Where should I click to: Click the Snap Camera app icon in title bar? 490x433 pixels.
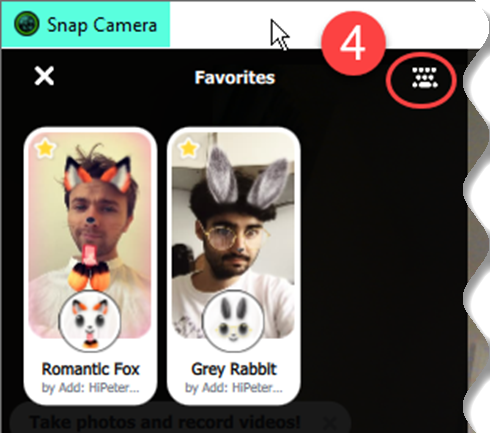point(27,24)
